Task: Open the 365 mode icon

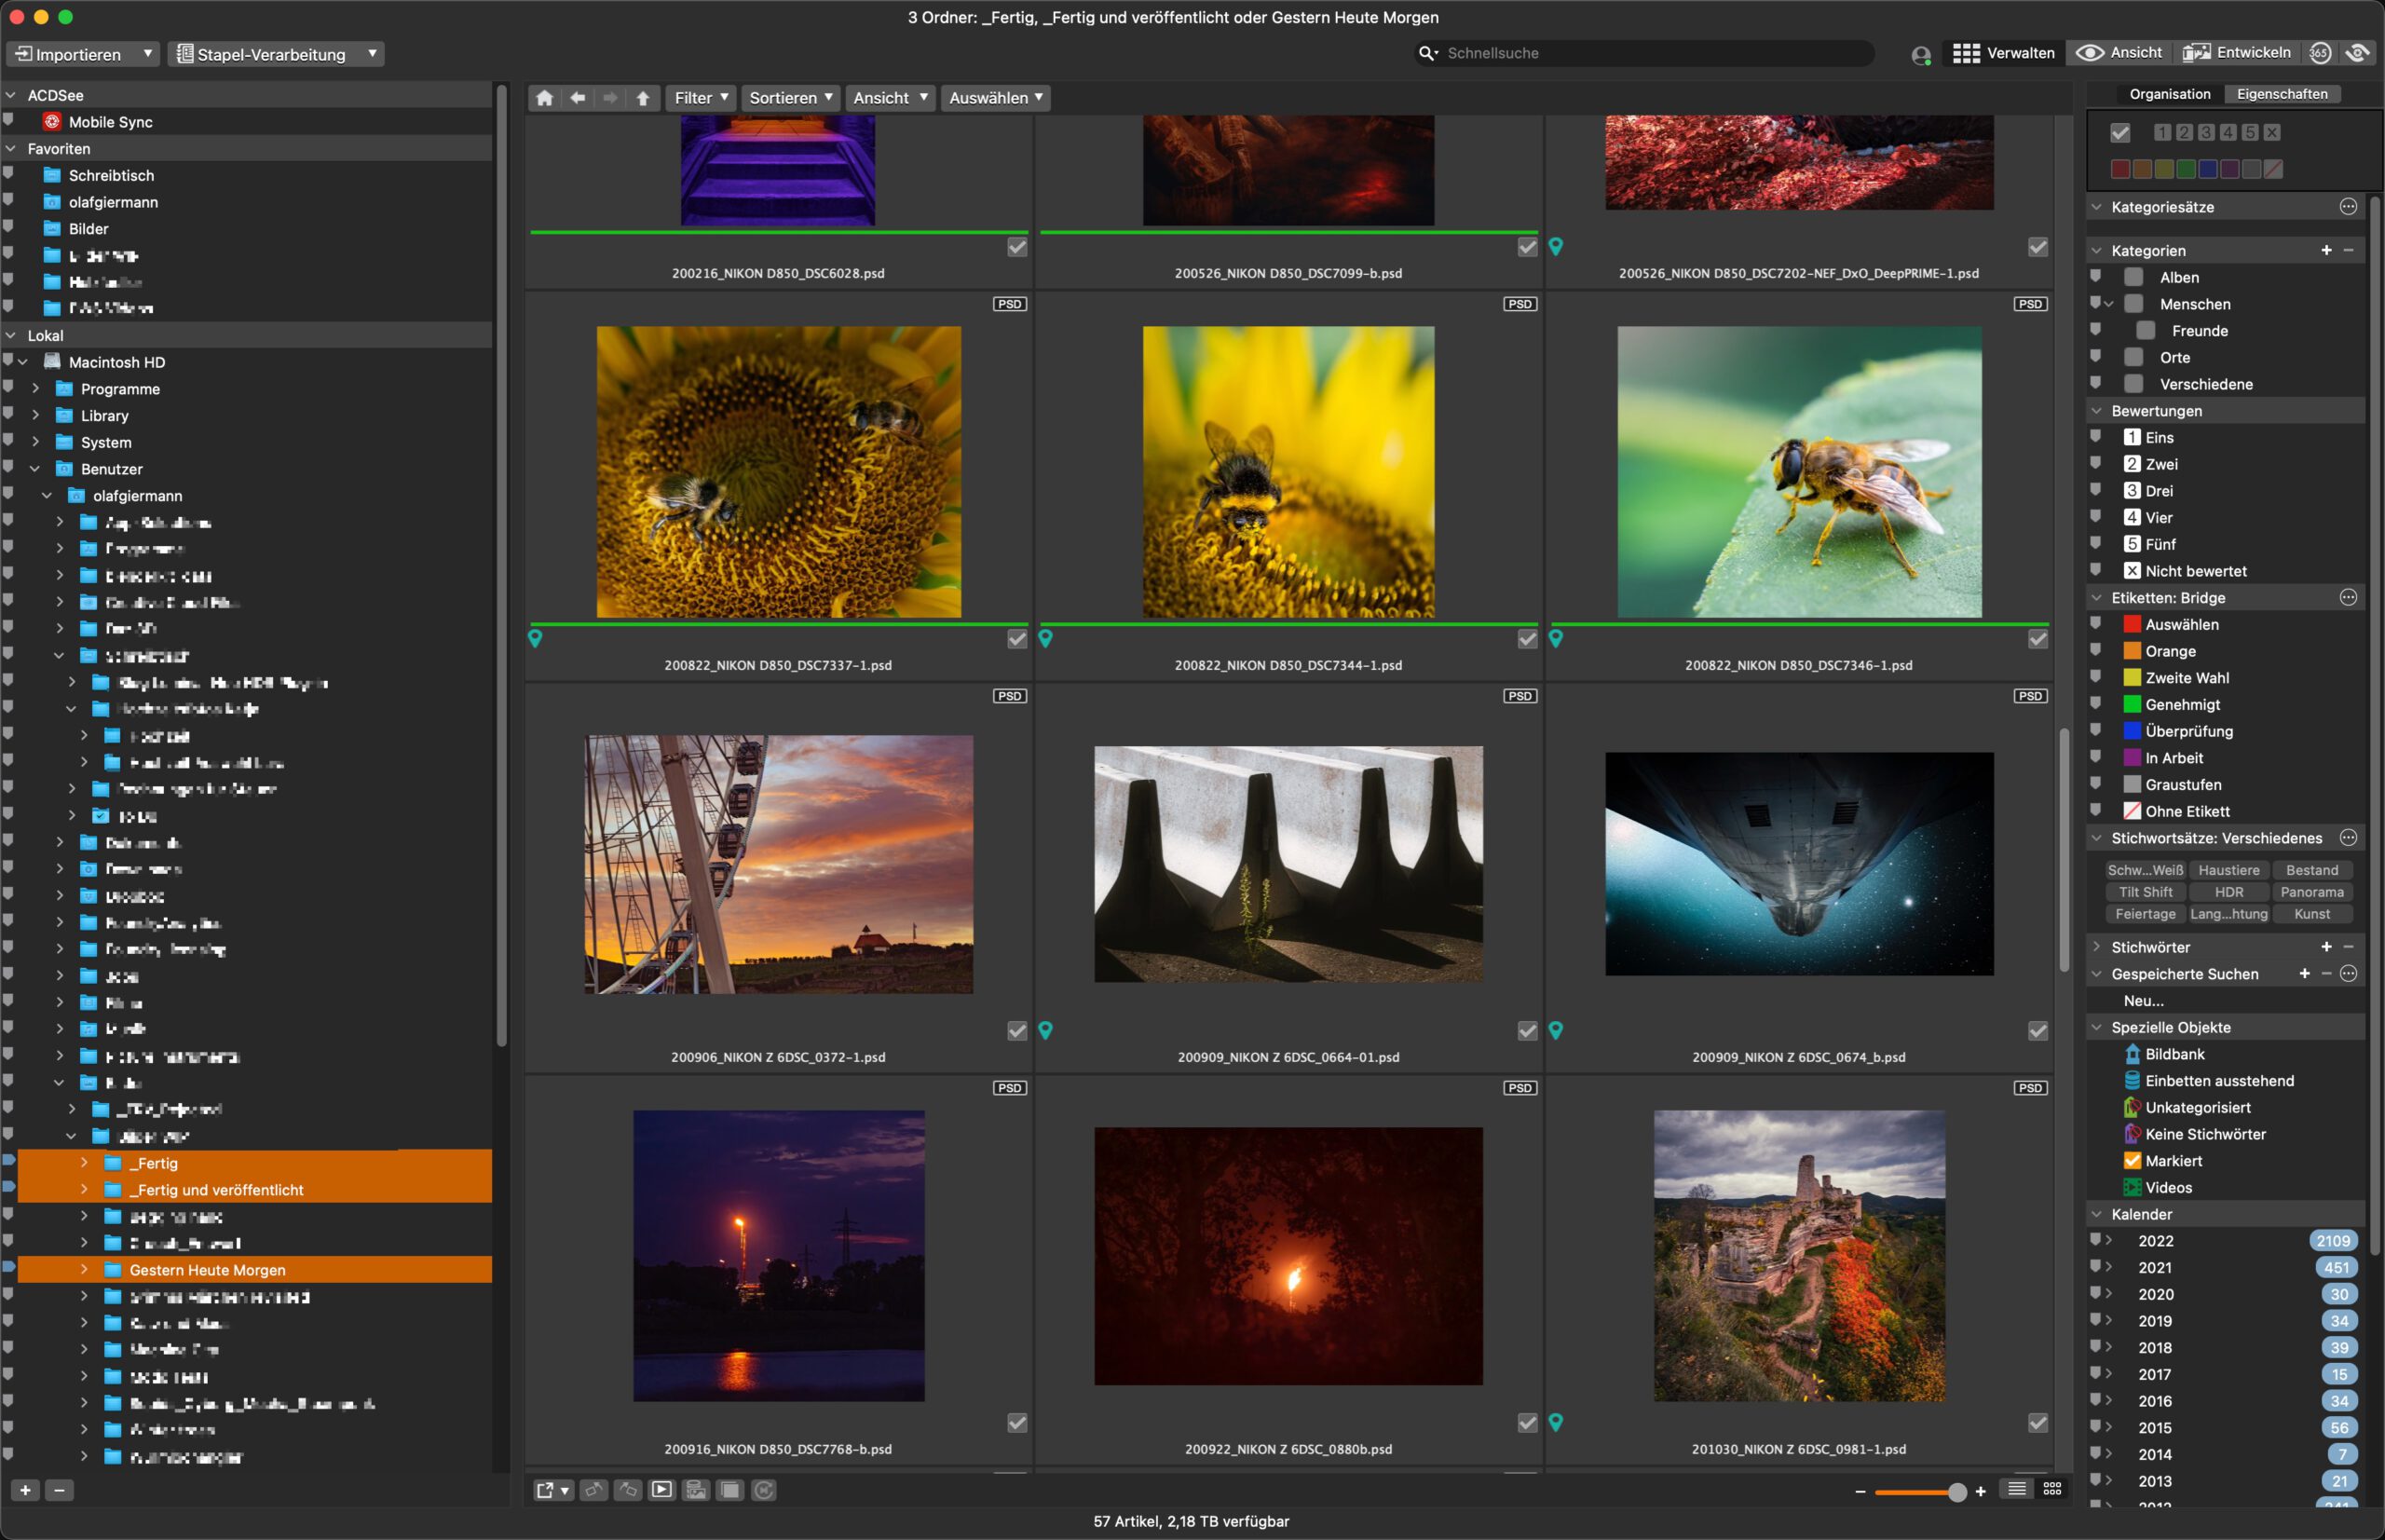Action: point(2320,53)
